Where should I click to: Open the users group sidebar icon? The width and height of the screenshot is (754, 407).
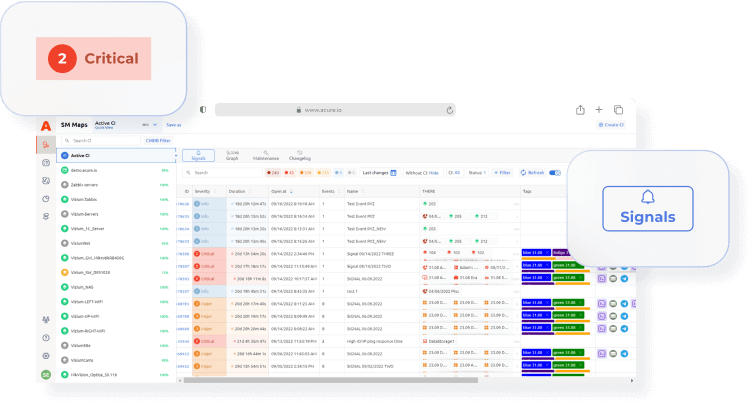pos(46,320)
